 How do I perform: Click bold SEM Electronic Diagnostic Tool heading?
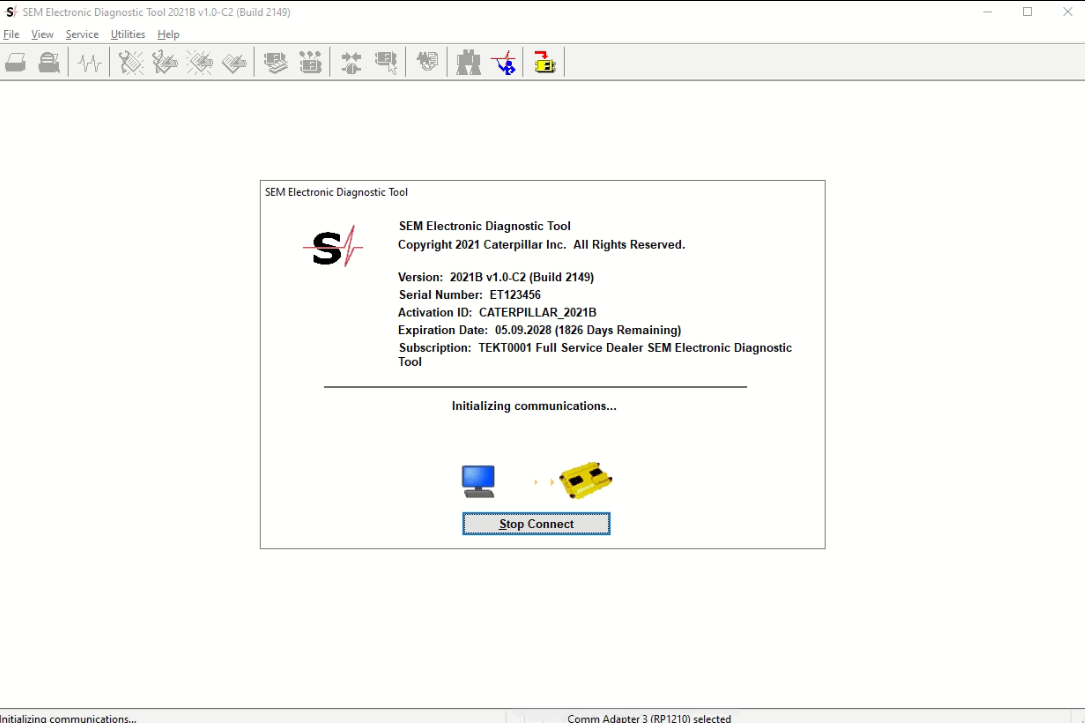[x=484, y=226]
